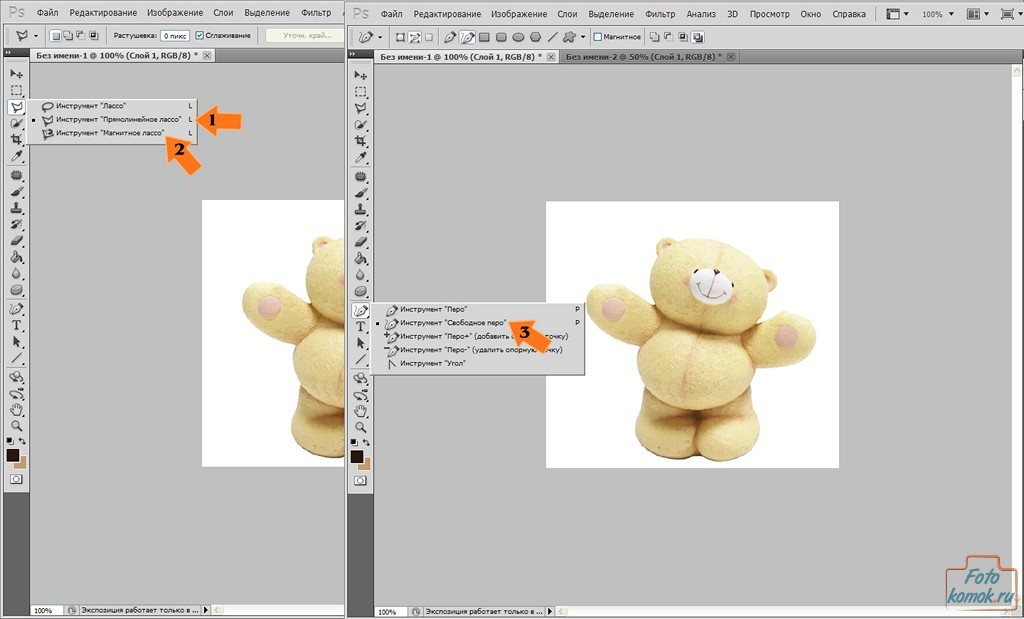The width and height of the screenshot is (1024, 619).
Task: Click the Move tool in right window
Action: (x=360, y=74)
